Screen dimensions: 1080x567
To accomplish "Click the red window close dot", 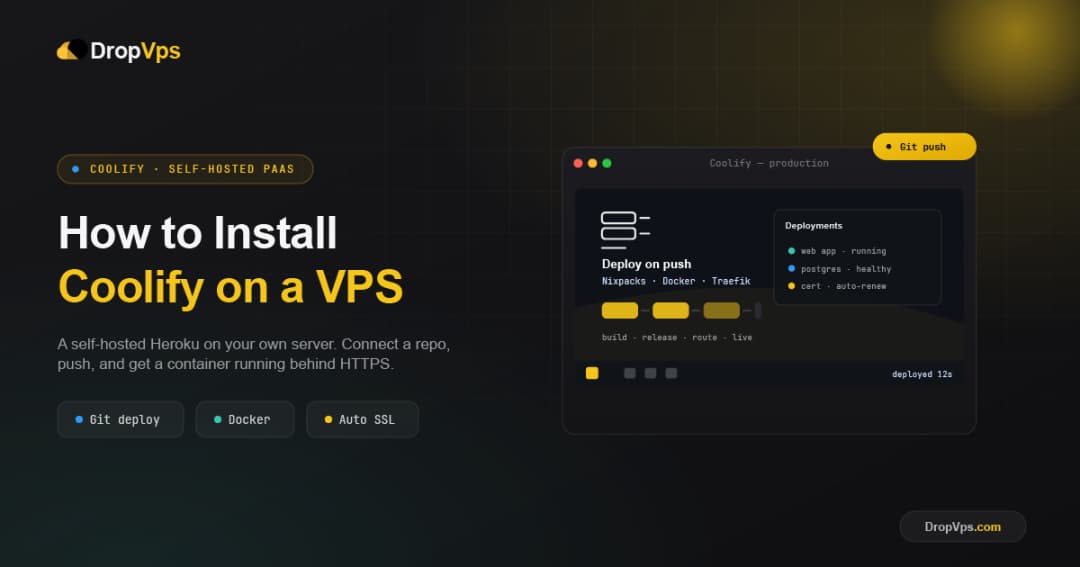I will [578, 163].
